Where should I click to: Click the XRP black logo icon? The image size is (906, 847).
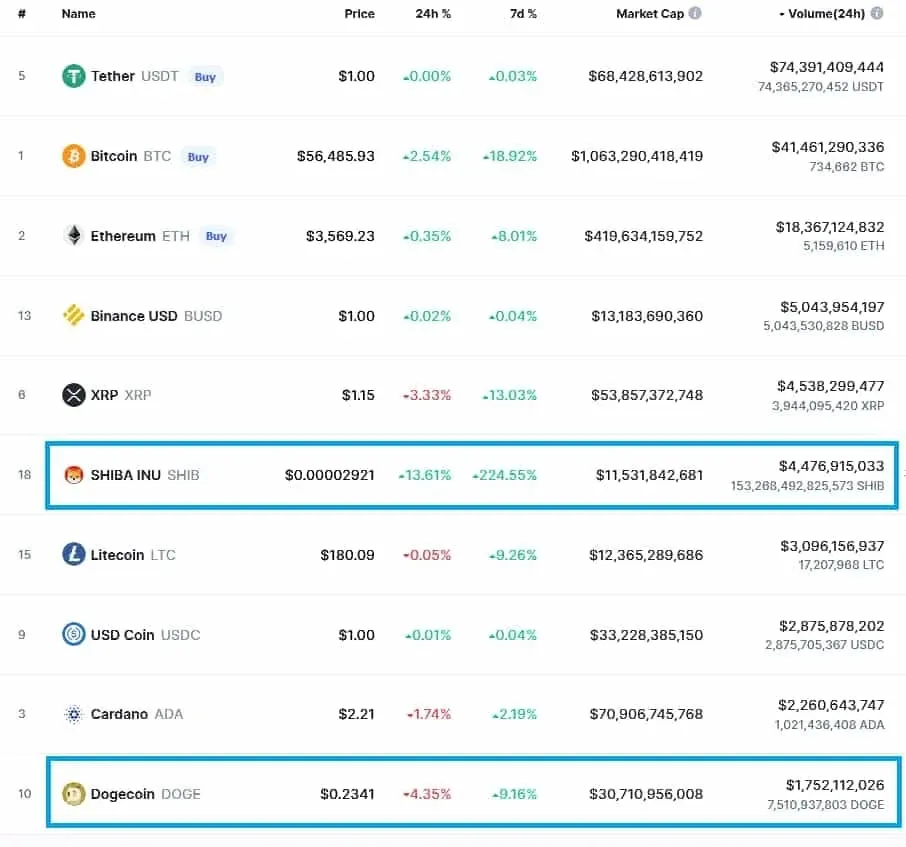point(73,395)
